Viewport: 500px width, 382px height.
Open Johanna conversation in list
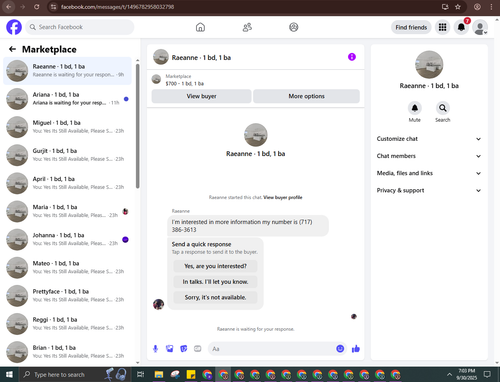pyautogui.click(x=67, y=239)
